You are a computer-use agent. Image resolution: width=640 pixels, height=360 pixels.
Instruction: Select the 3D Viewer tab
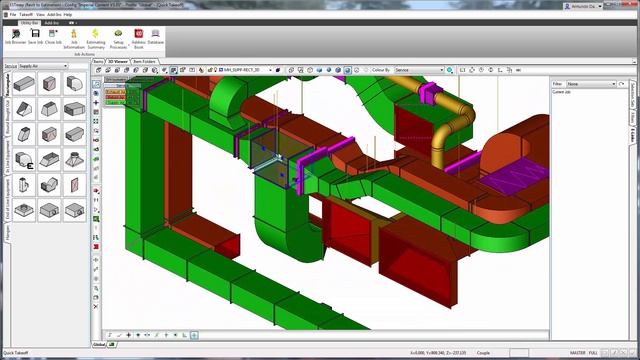tap(118, 61)
